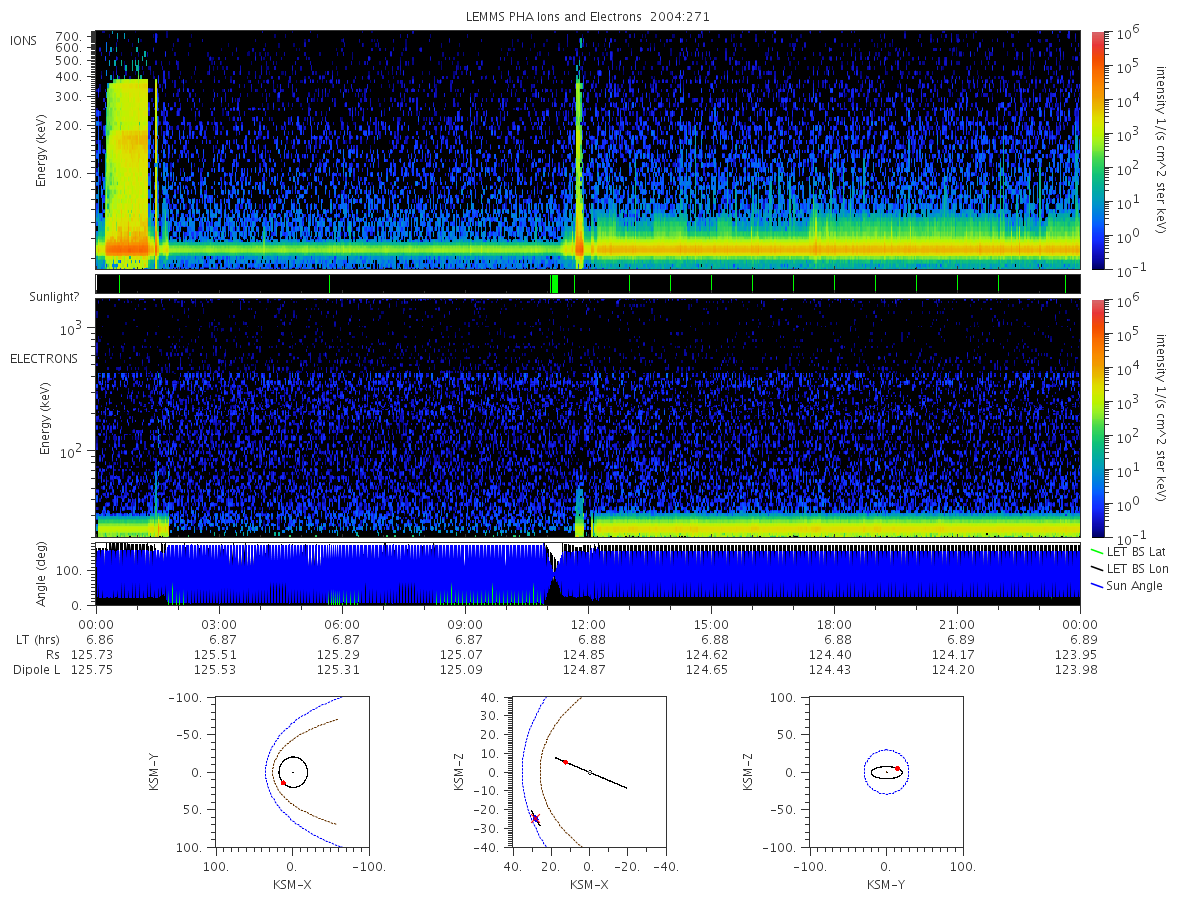Click the ion spectrogram panel
1200x900 pixels.
point(588,150)
